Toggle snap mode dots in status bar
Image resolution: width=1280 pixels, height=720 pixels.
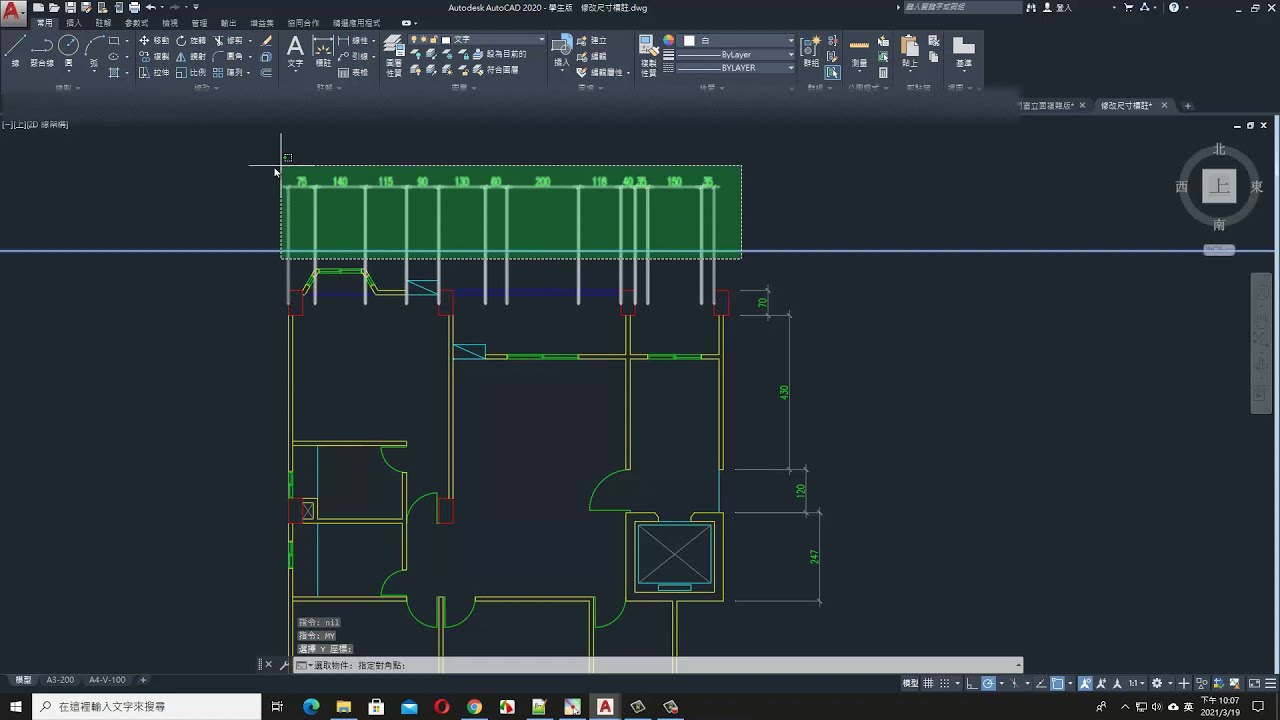point(945,683)
